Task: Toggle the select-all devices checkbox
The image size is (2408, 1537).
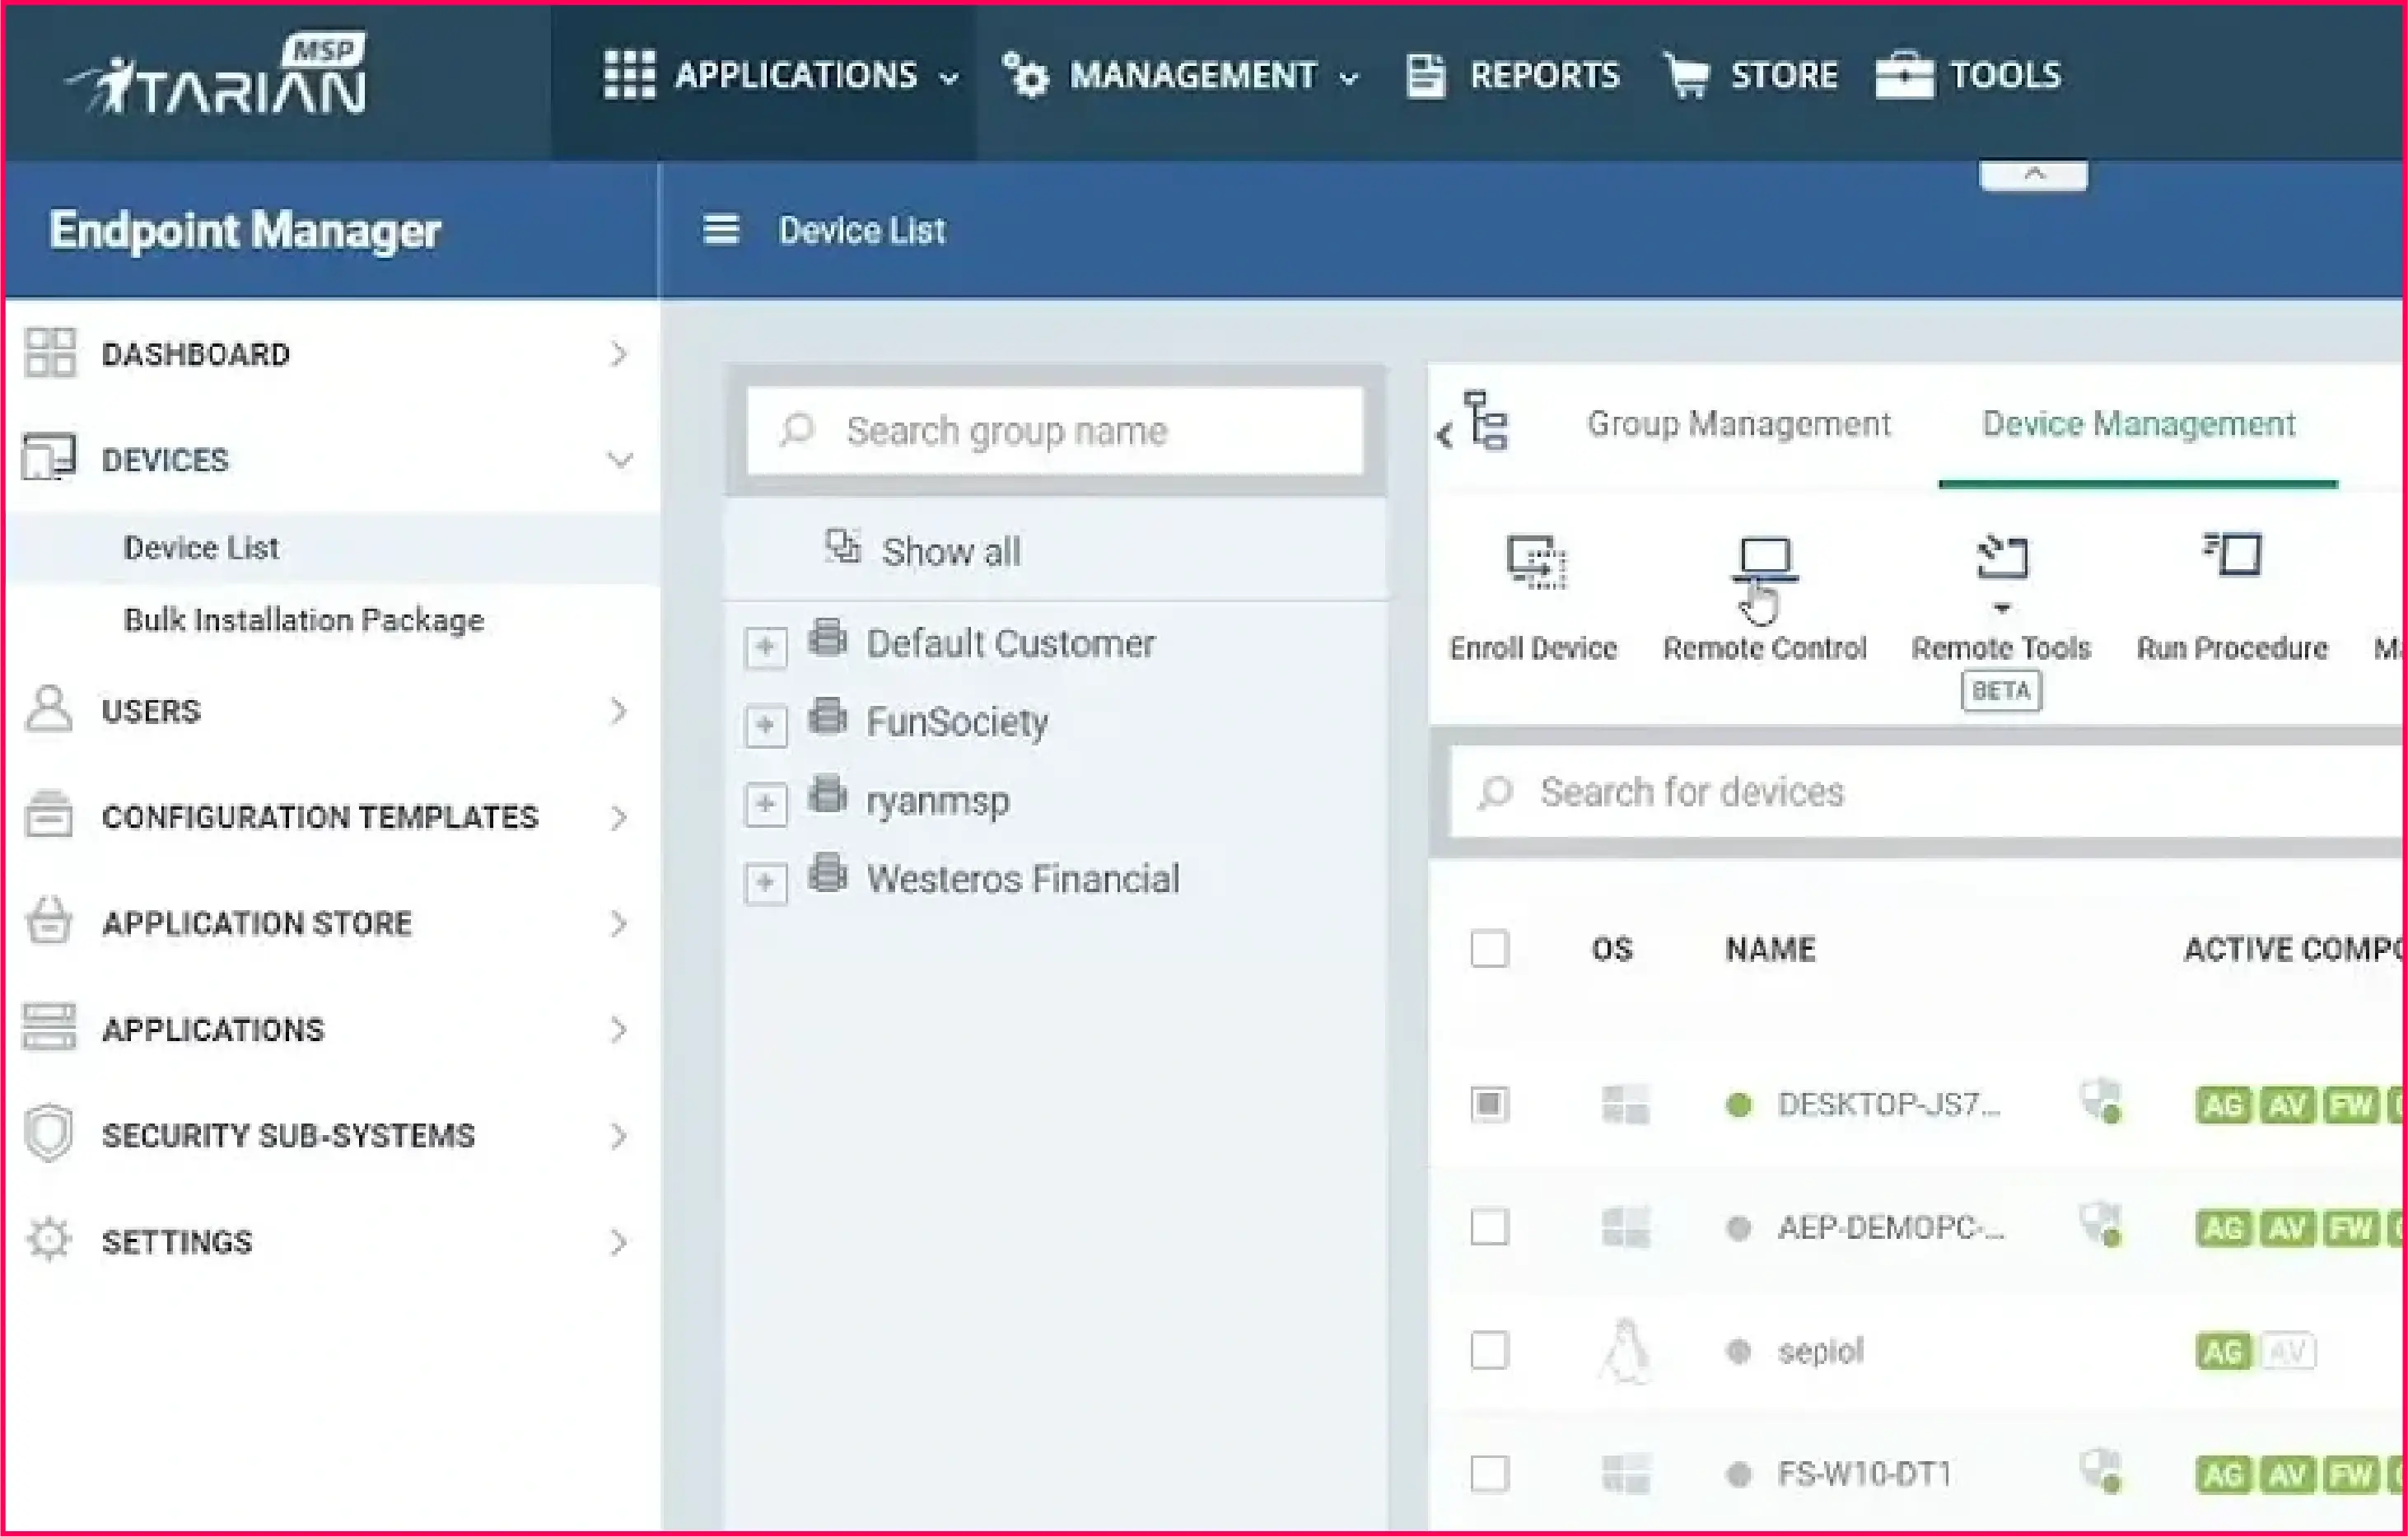Action: [x=1489, y=948]
